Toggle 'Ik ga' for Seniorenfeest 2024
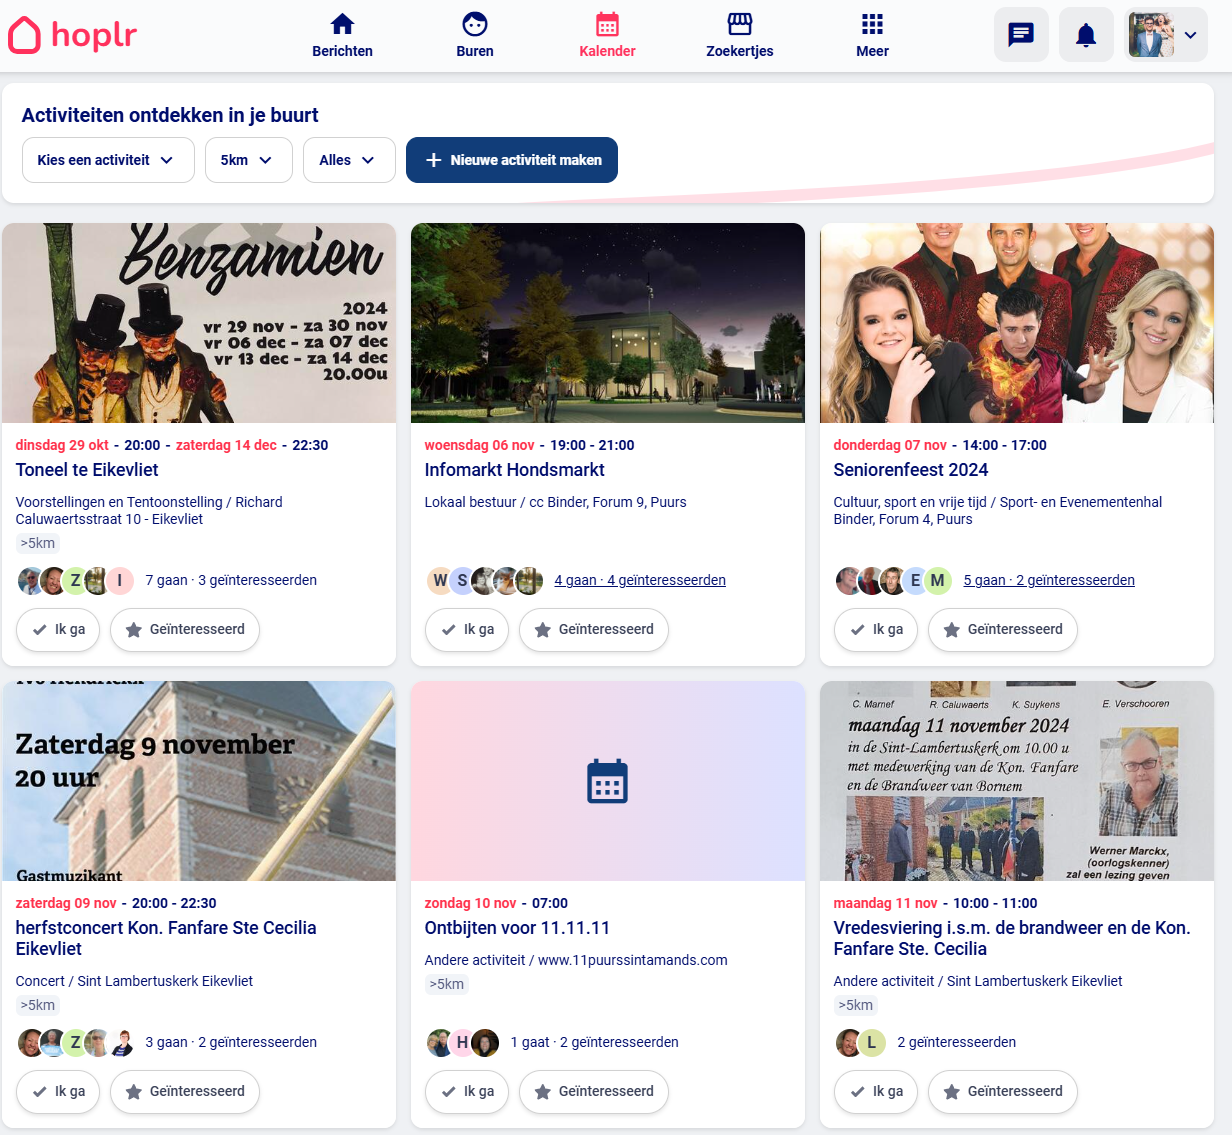This screenshot has height=1135, width=1232. (876, 630)
